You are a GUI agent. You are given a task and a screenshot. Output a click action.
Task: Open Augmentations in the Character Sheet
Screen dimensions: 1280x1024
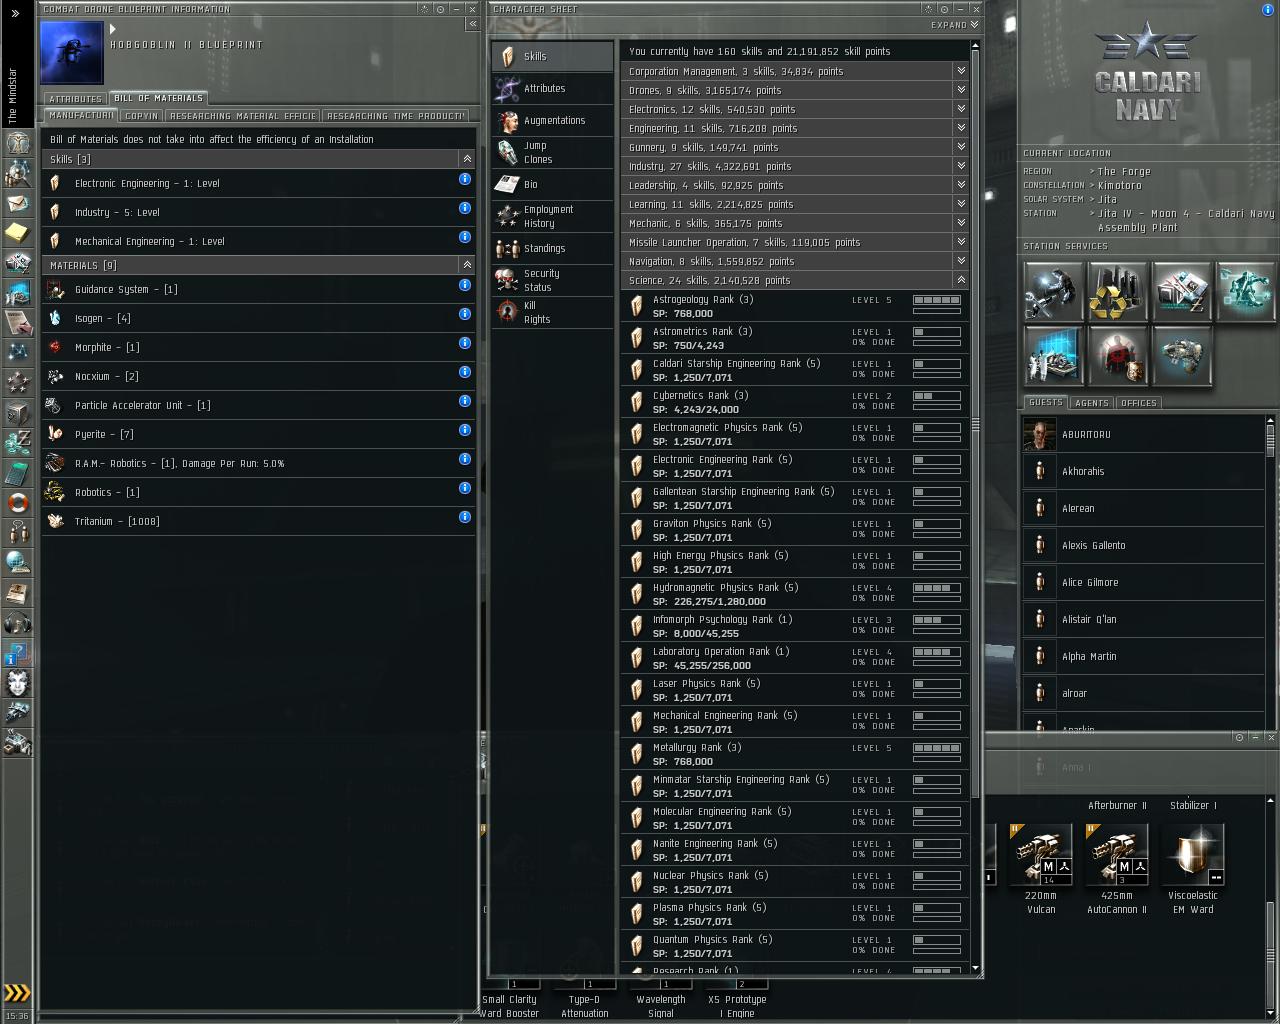tap(553, 120)
